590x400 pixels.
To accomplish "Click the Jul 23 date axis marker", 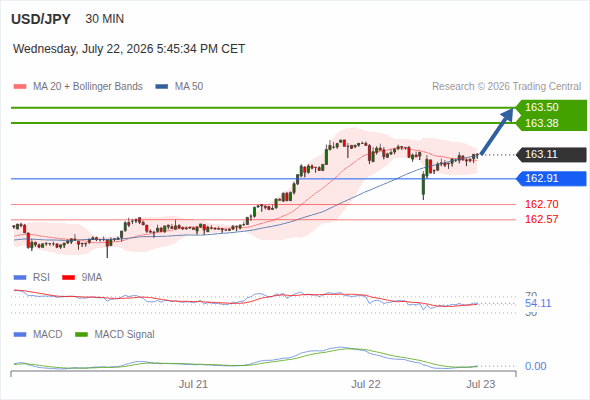I will (481, 384).
